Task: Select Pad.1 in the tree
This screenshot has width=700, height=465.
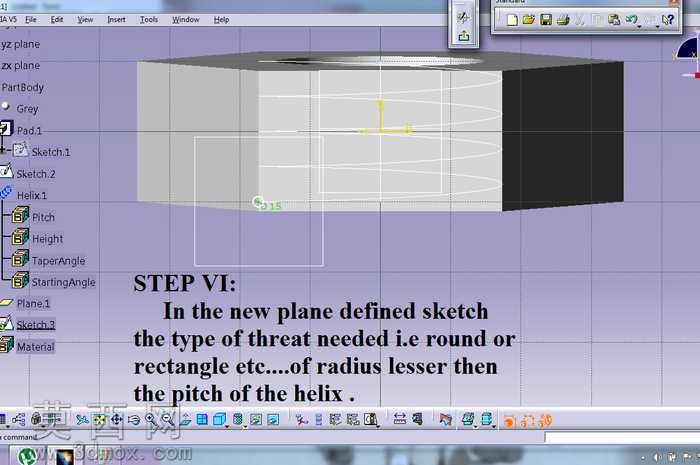Action: point(29,130)
